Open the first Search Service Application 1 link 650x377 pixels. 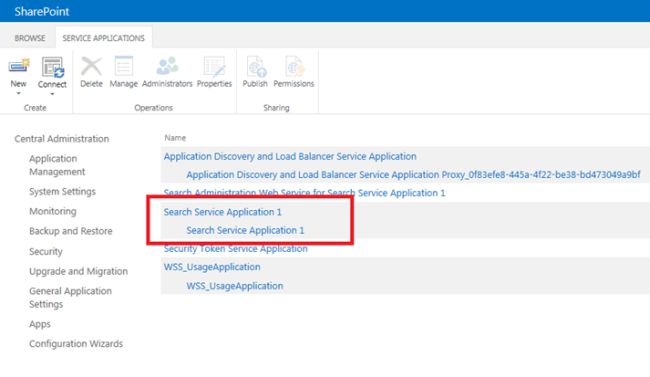223,212
